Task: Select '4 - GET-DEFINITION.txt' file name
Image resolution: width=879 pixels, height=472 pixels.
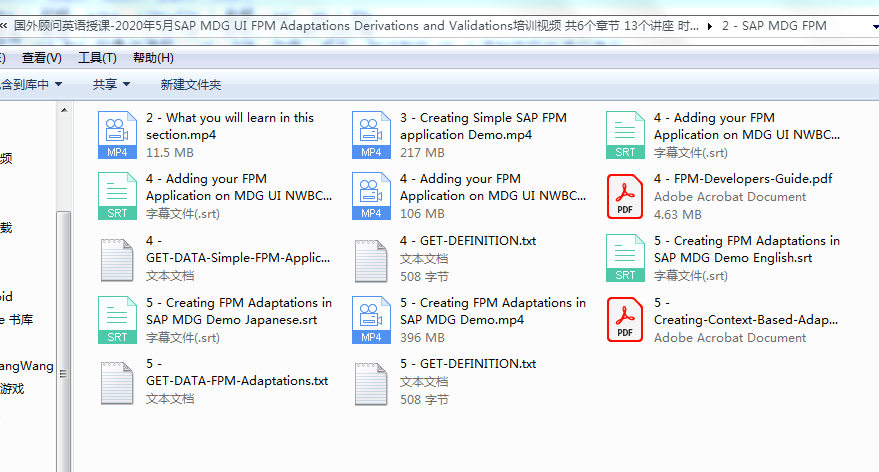Action: pyautogui.click(x=468, y=240)
